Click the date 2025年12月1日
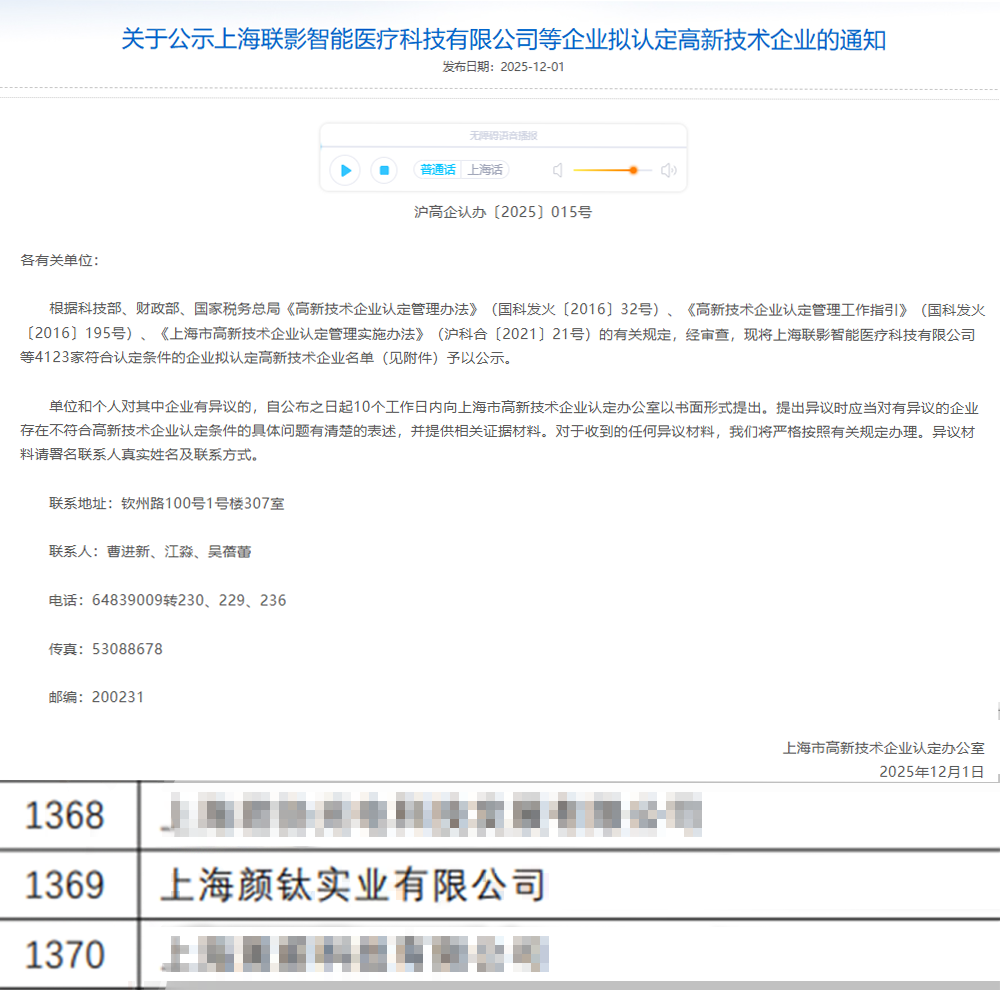 931,772
